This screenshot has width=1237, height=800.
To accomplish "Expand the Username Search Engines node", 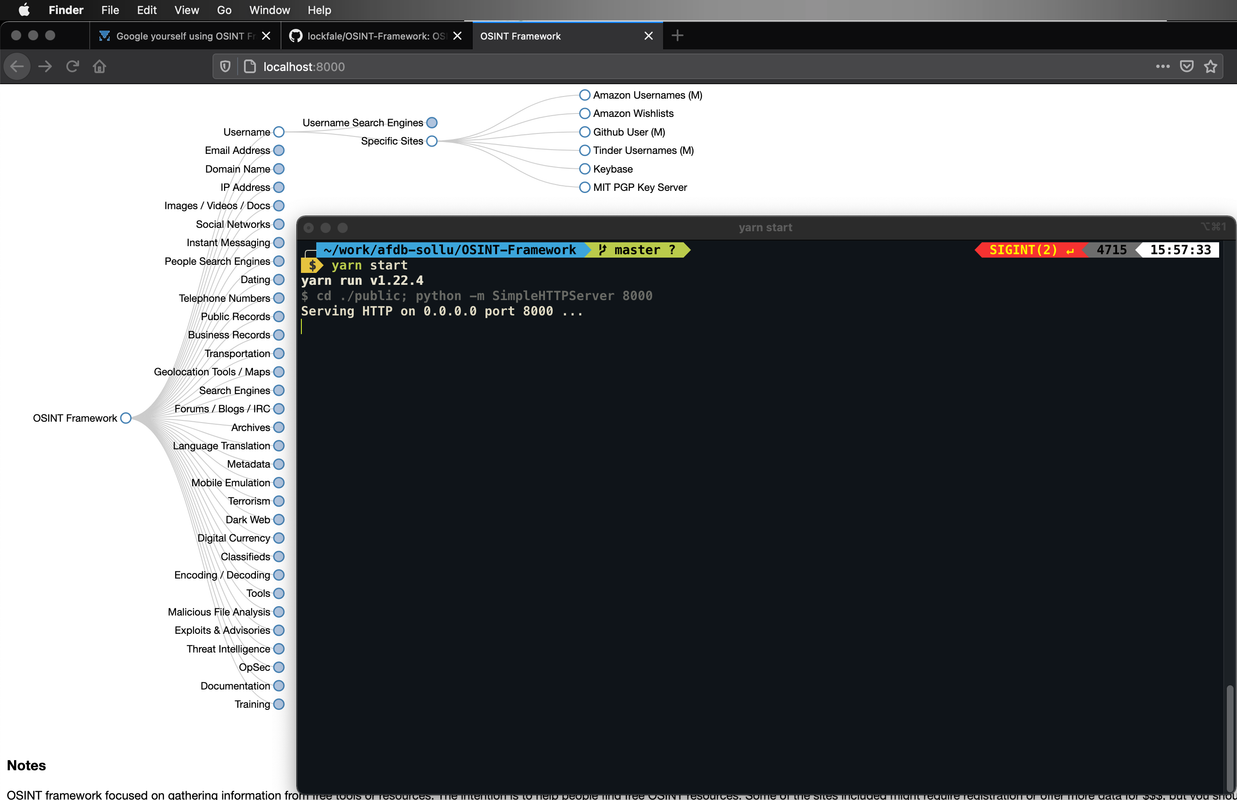I will pos(432,123).
